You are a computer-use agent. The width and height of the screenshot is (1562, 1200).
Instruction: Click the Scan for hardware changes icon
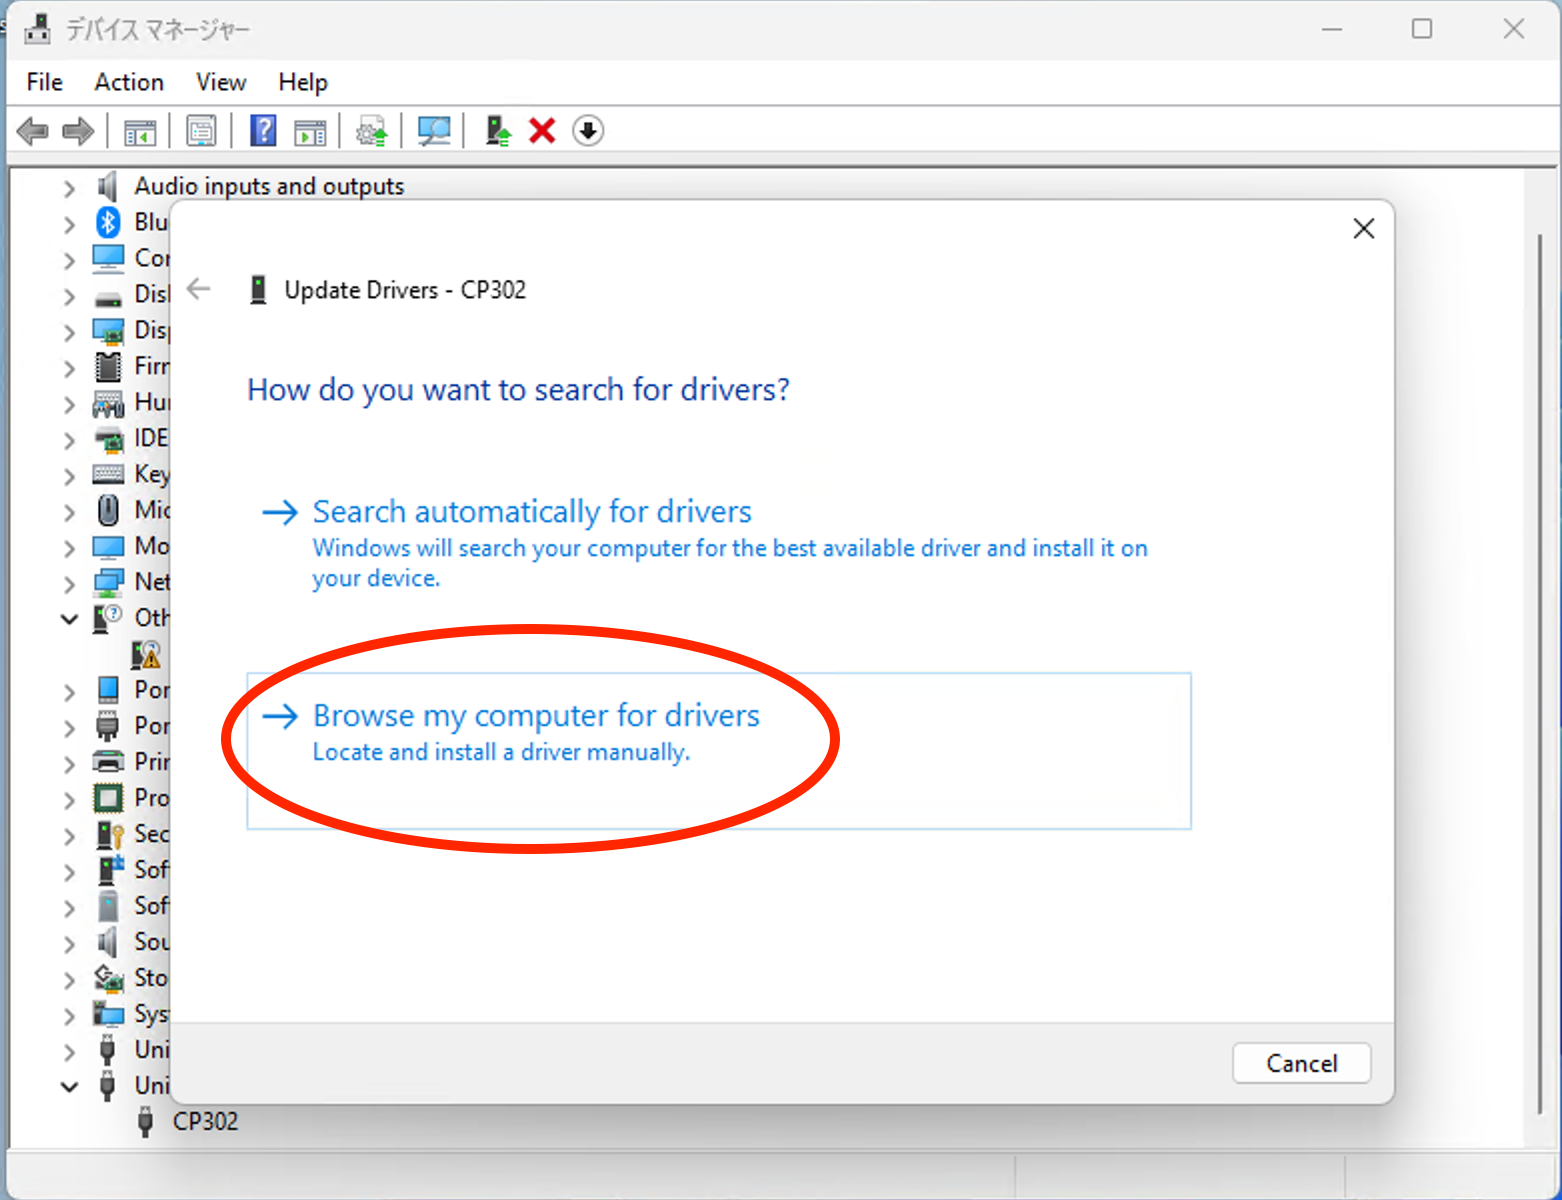click(x=434, y=131)
